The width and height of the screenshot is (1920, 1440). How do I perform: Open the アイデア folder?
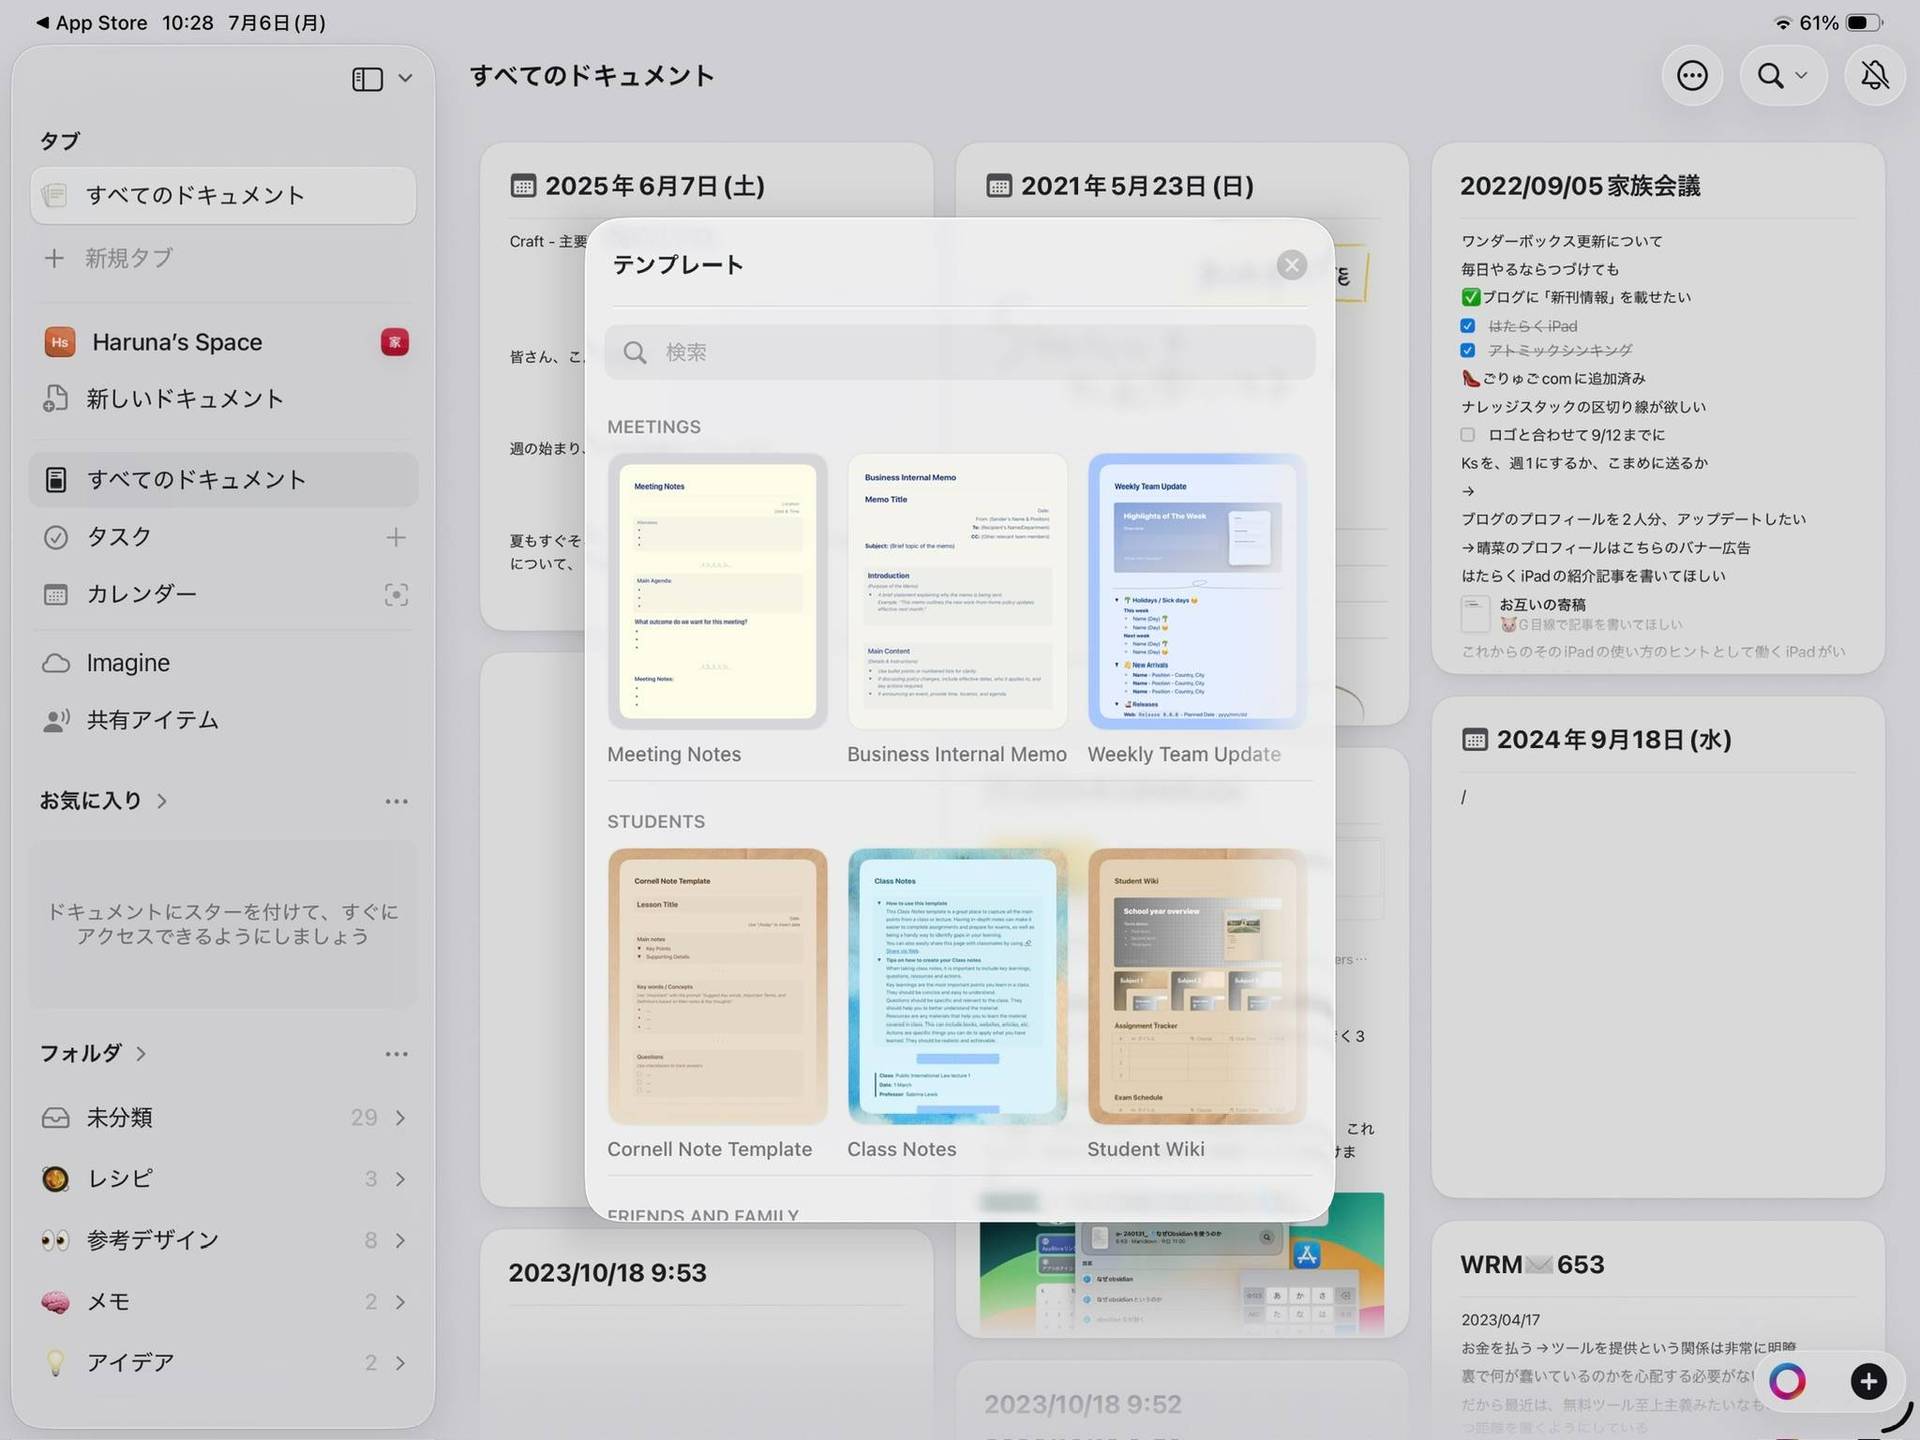pyautogui.click(x=223, y=1363)
